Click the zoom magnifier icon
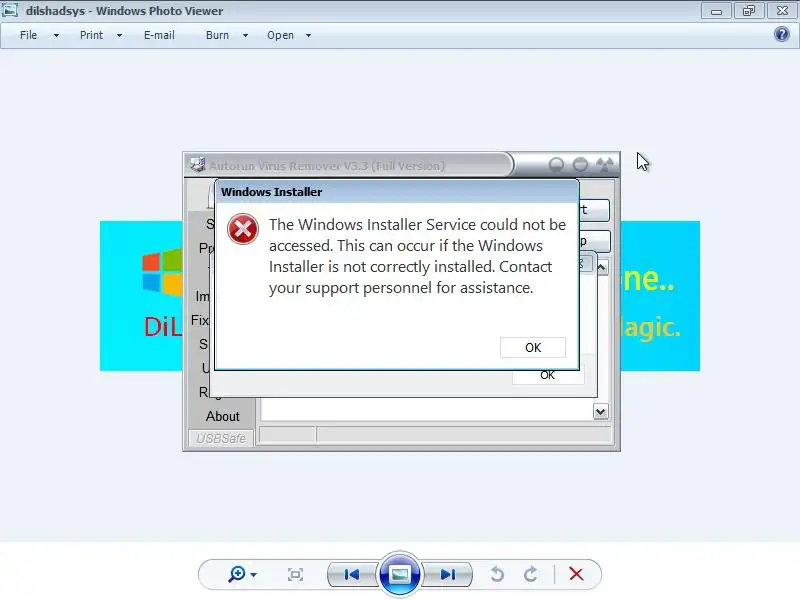The height and width of the screenshot is (600, 800). coord(237,574)
